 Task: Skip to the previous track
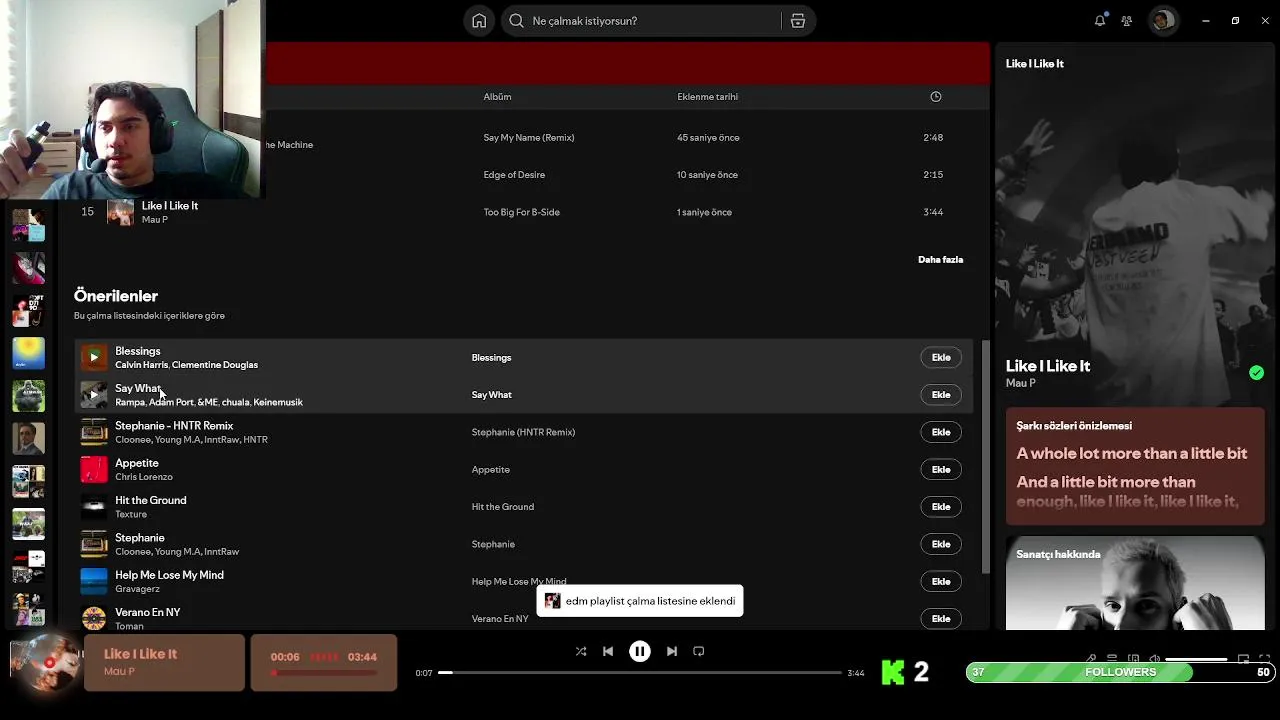pyautogui.click(x=608, y=651)
